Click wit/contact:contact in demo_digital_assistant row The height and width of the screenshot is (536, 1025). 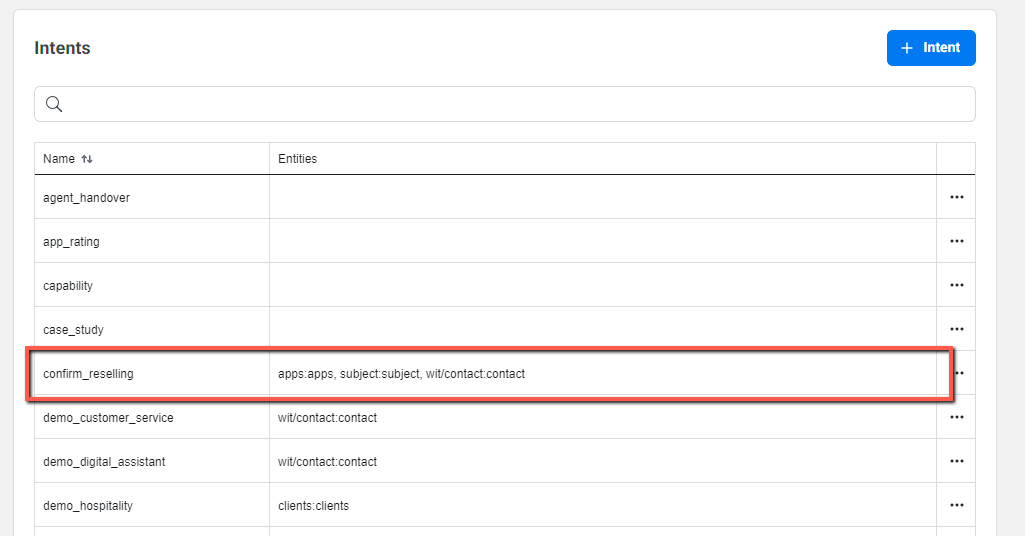point(328,461)
